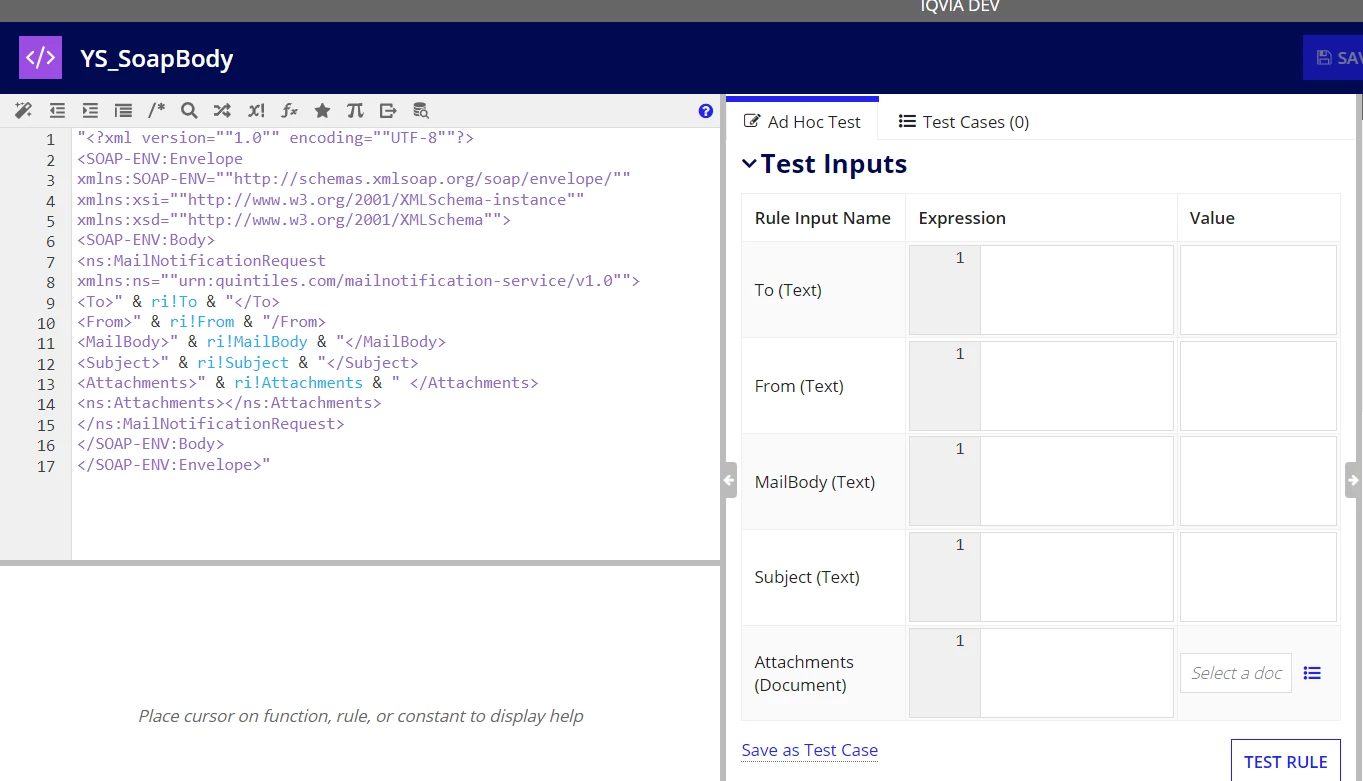The width and height of the screenshot is (1363, 781).
Task: Click the <SOAP-ENV:Body> text on line 6
Action: [x=146, y=240]
